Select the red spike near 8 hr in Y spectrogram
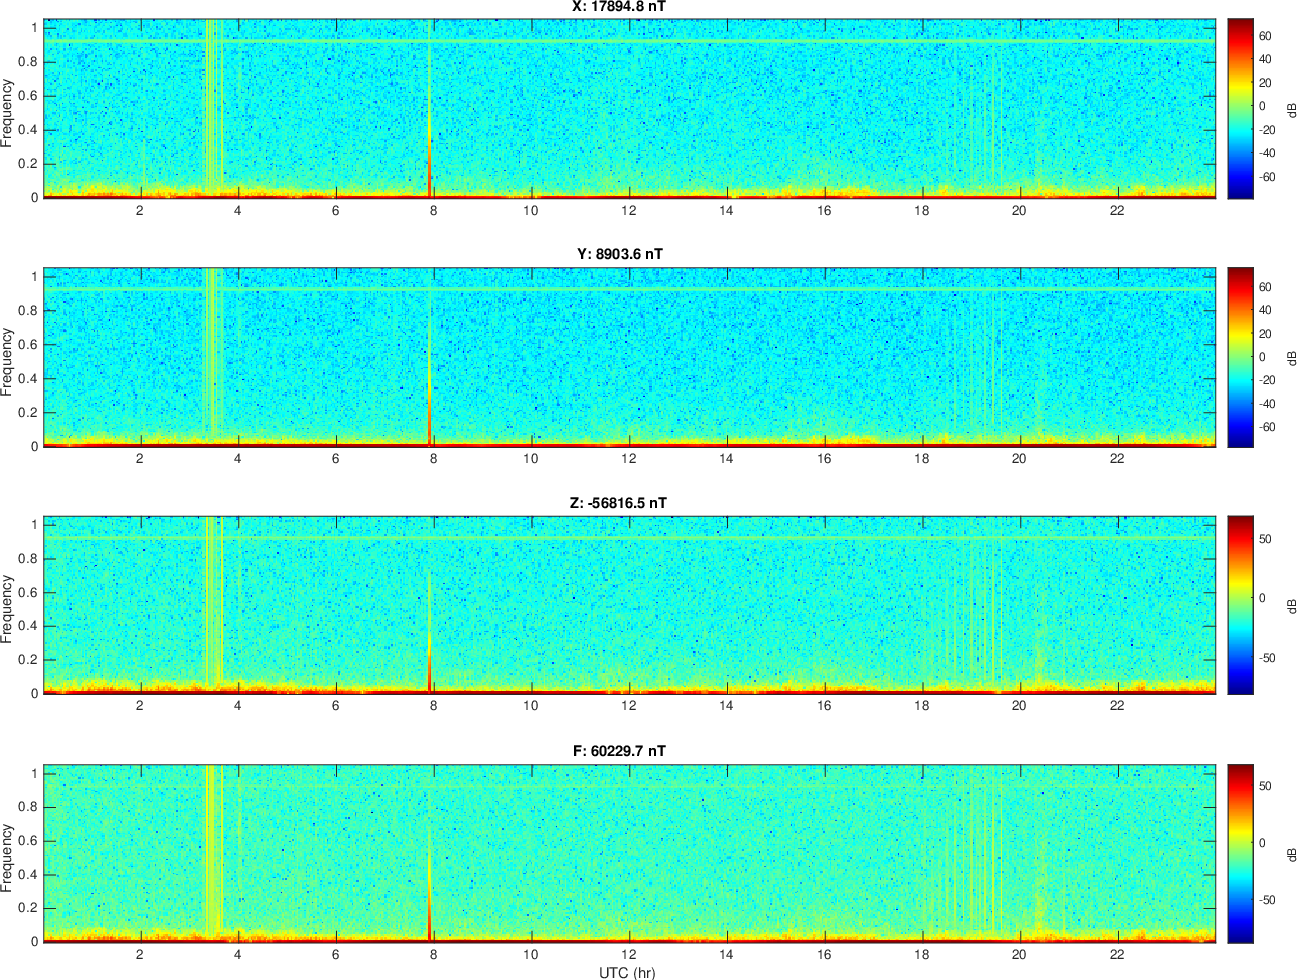 coord(430,415)
